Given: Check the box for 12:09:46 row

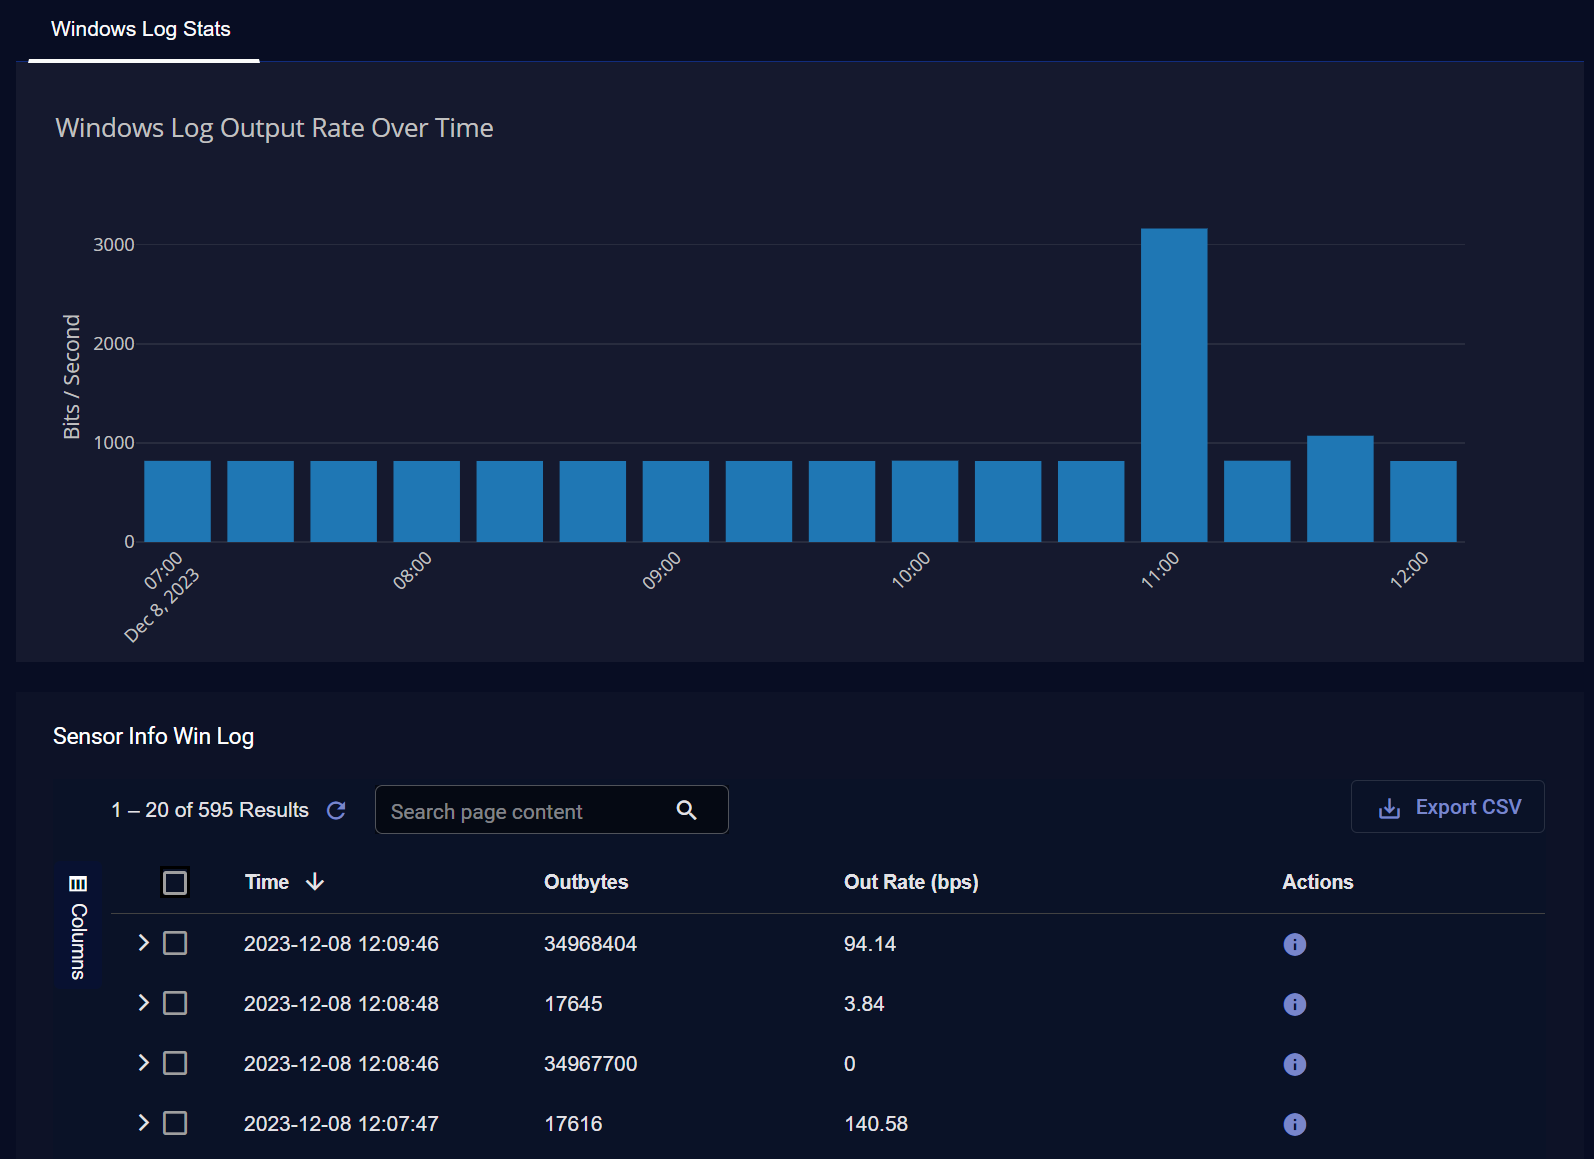Looking at the screenshot, I should tap(175, 943).
